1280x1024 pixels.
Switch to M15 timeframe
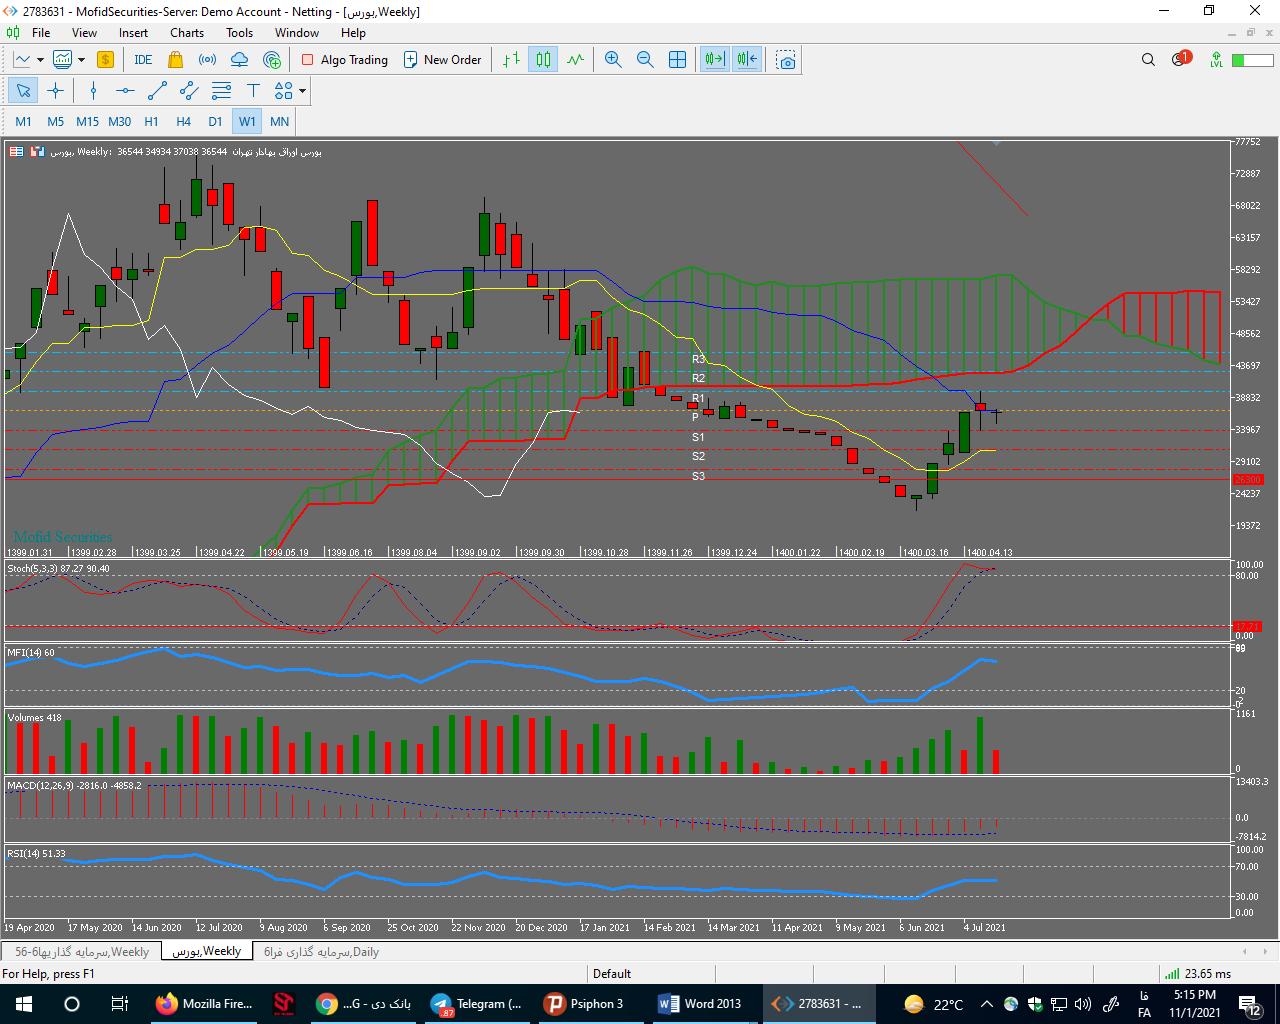[88, 121]
